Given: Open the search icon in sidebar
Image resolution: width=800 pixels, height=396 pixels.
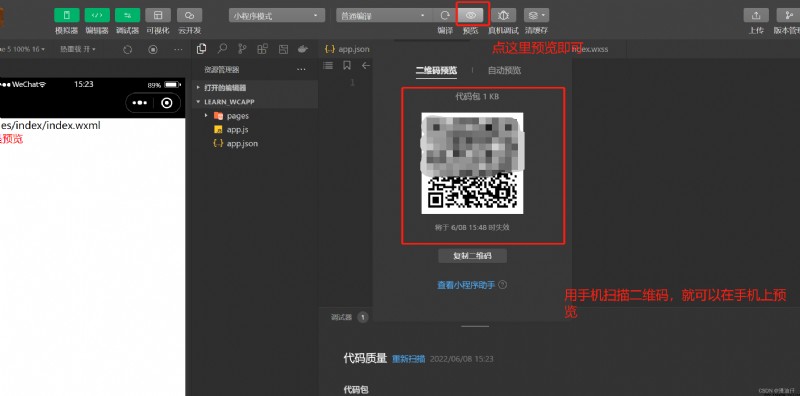Looking at the screenshot, I should click(222, 49).
